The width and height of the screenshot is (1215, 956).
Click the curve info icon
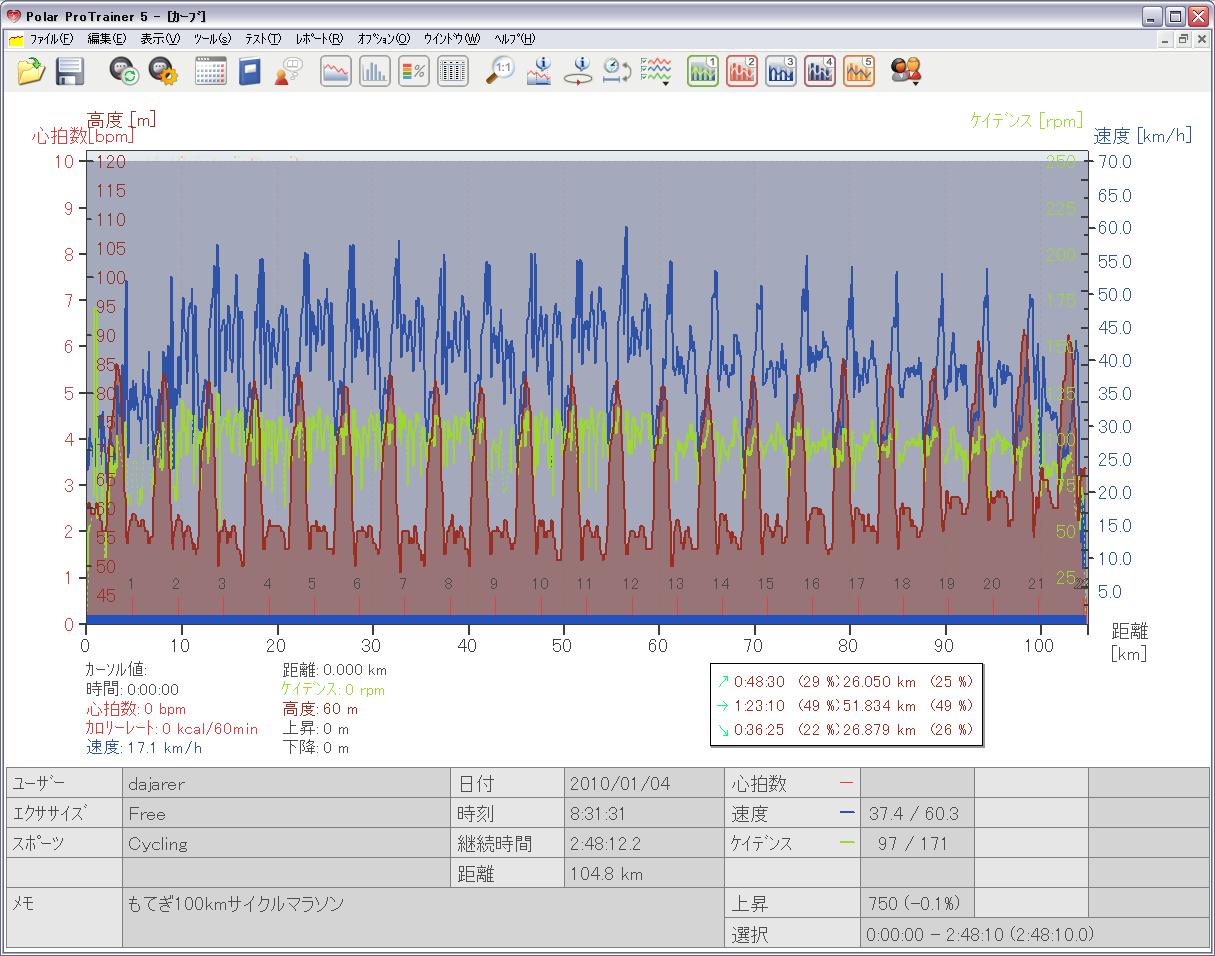(539, 71)
